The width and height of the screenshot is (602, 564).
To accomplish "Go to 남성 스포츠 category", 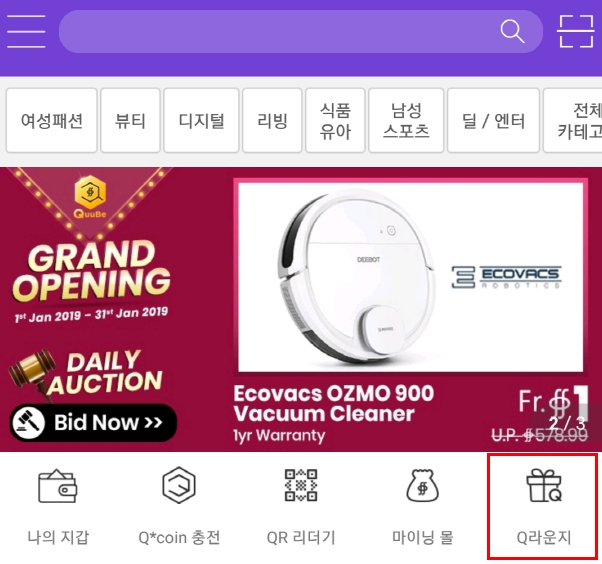I will (x=406, y=121).
